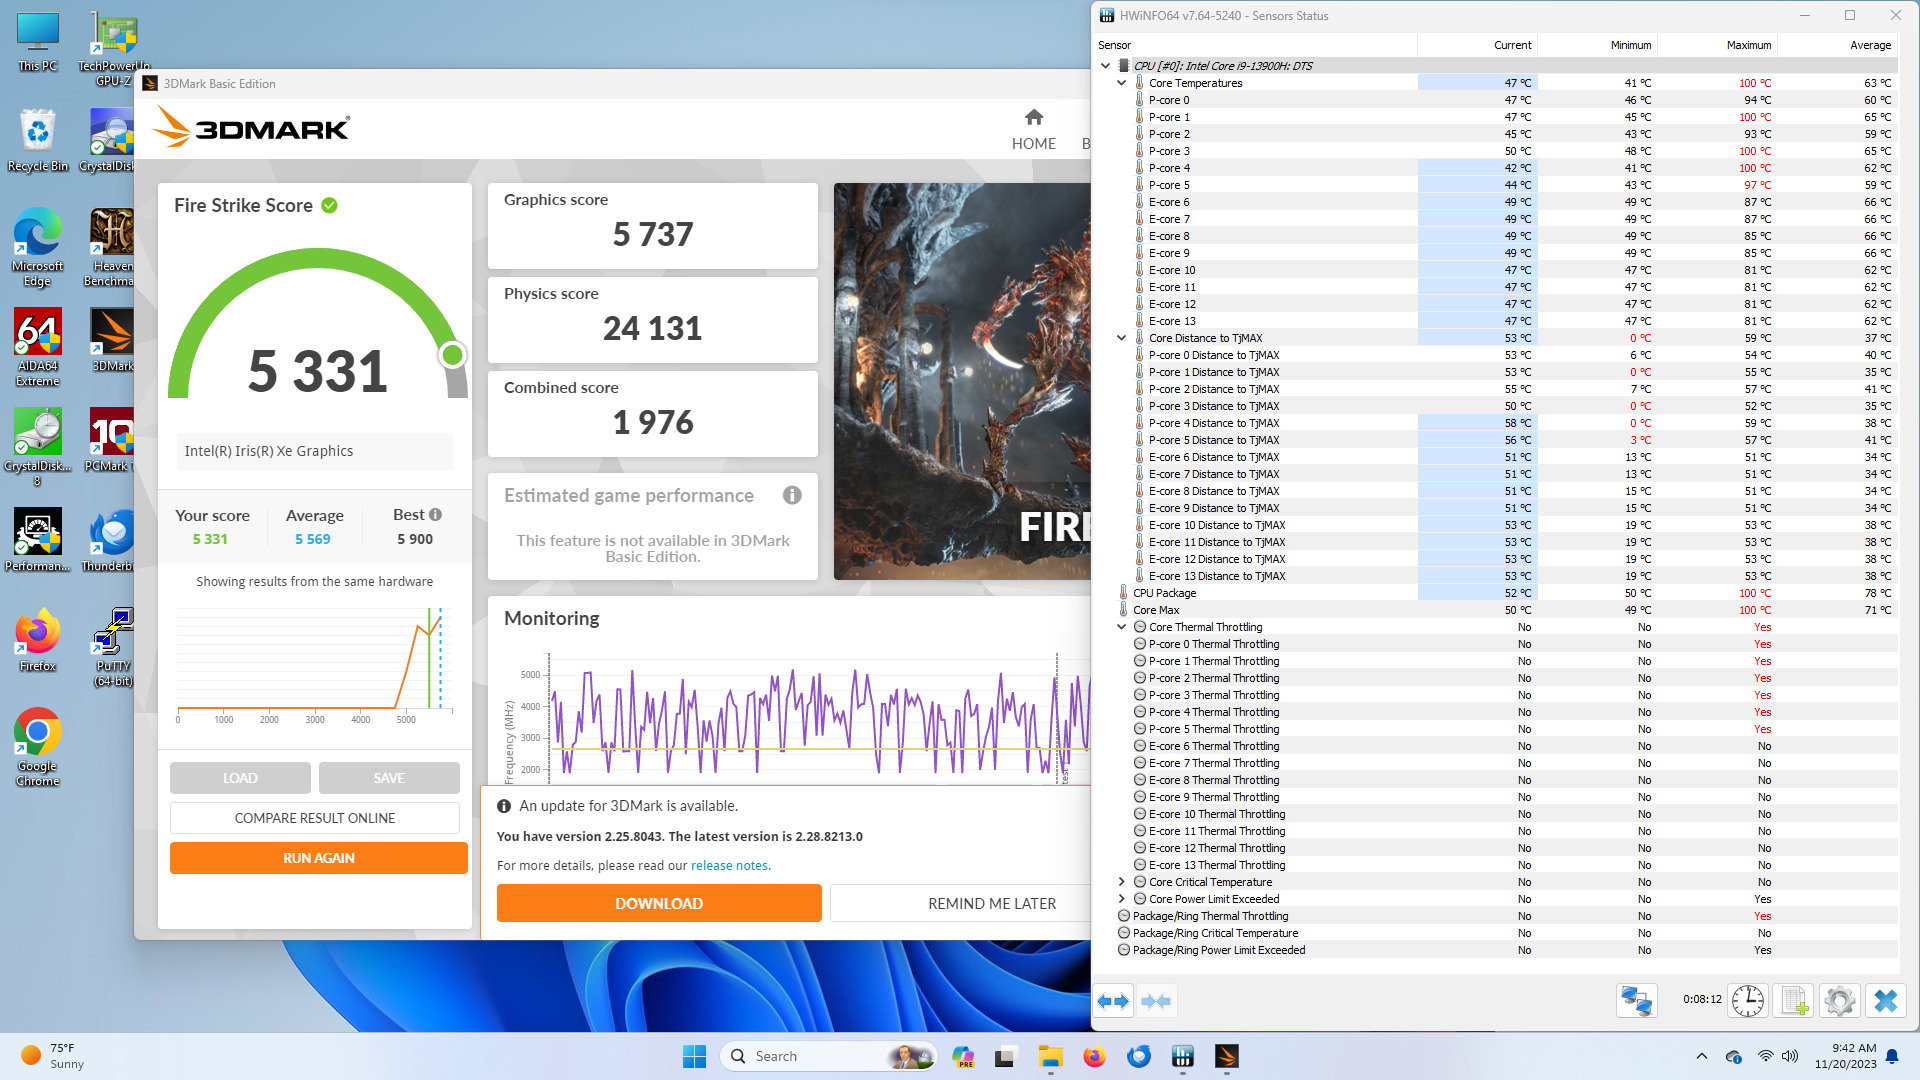Open Windows Start menu
The image size is (1920, 1080).
tap(694, 1056)
